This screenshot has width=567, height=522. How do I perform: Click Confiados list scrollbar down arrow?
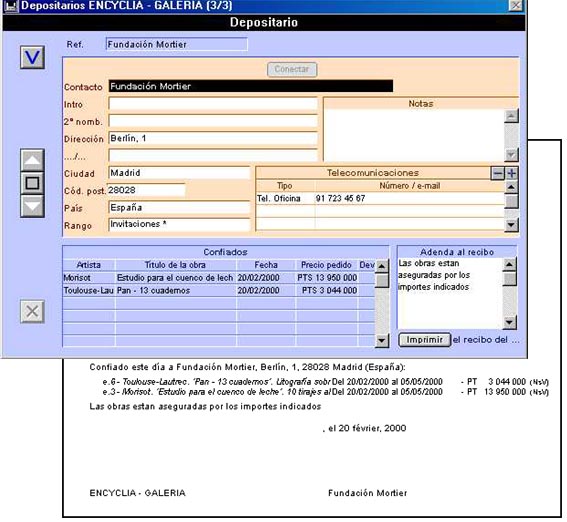382,340
